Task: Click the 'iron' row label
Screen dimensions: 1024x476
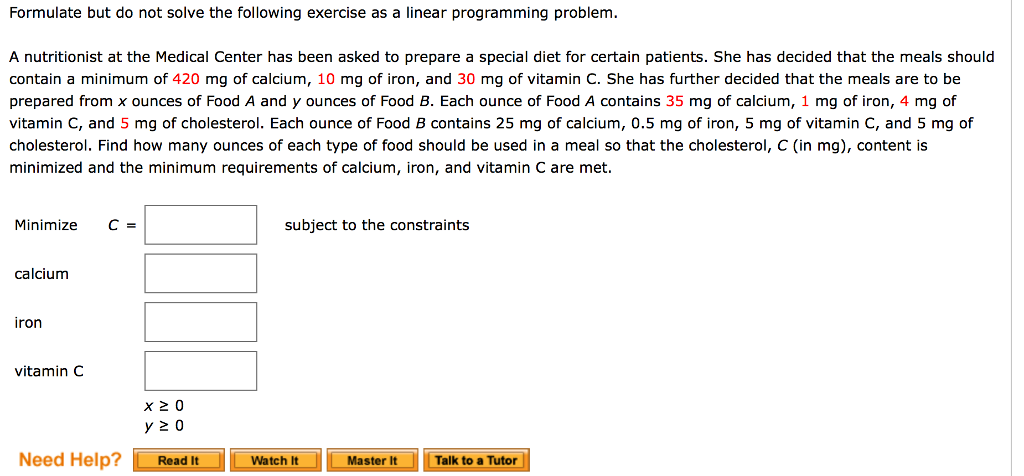Action: pos(28,322)
